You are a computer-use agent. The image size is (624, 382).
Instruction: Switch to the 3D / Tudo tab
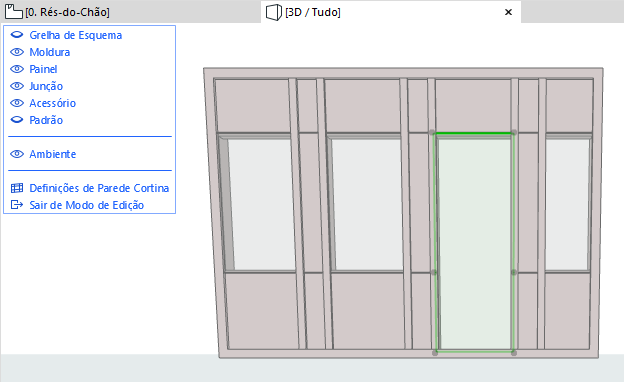(391, 12)
